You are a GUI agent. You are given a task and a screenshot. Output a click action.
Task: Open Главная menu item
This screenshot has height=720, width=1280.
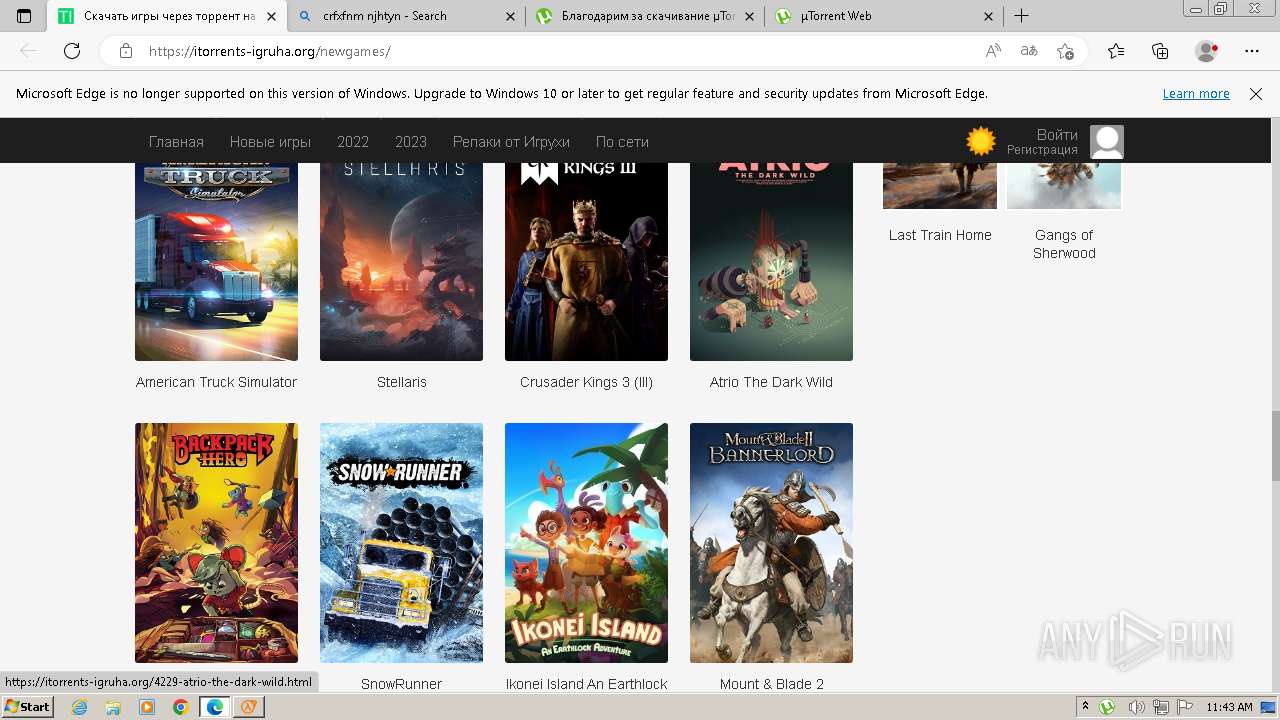176,142
